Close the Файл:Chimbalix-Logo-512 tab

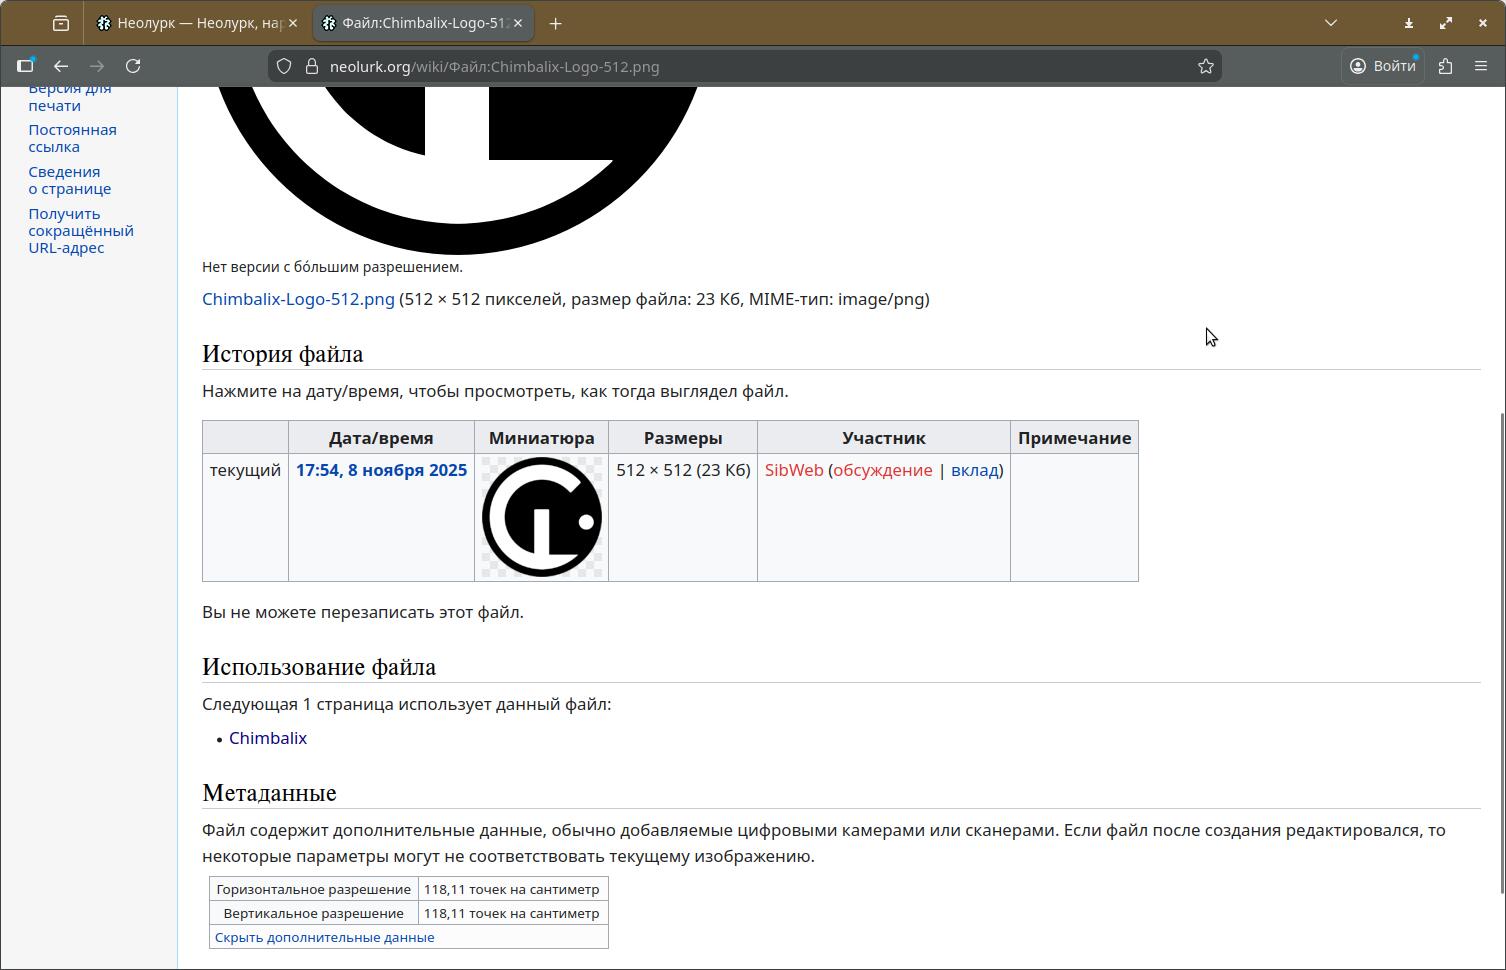point(520,23)
